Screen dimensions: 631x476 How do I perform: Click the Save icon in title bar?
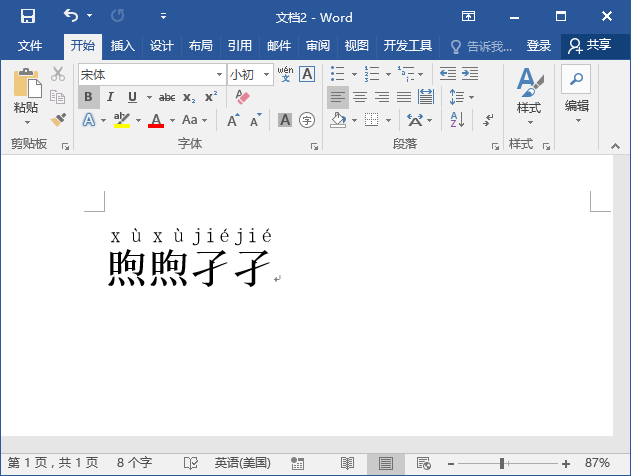click(28, 16)
